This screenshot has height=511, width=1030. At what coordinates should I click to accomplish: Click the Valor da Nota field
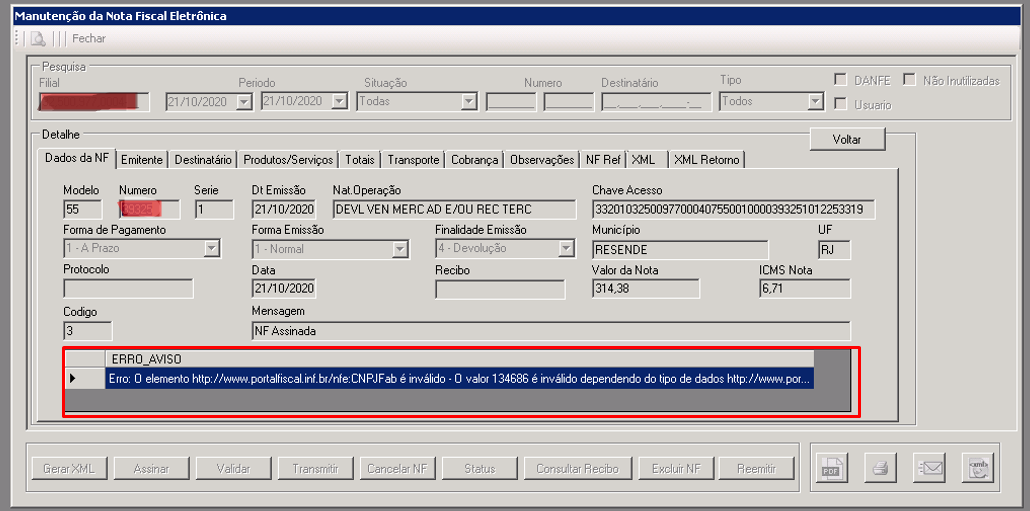pyautogui.click(x=646, y=288)
